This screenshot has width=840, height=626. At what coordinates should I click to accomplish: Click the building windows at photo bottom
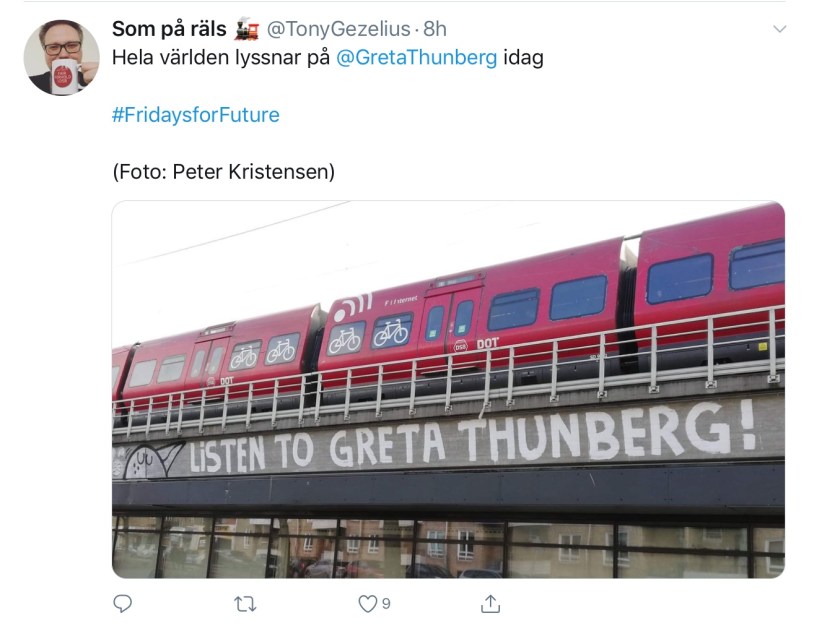coord(440,548)
